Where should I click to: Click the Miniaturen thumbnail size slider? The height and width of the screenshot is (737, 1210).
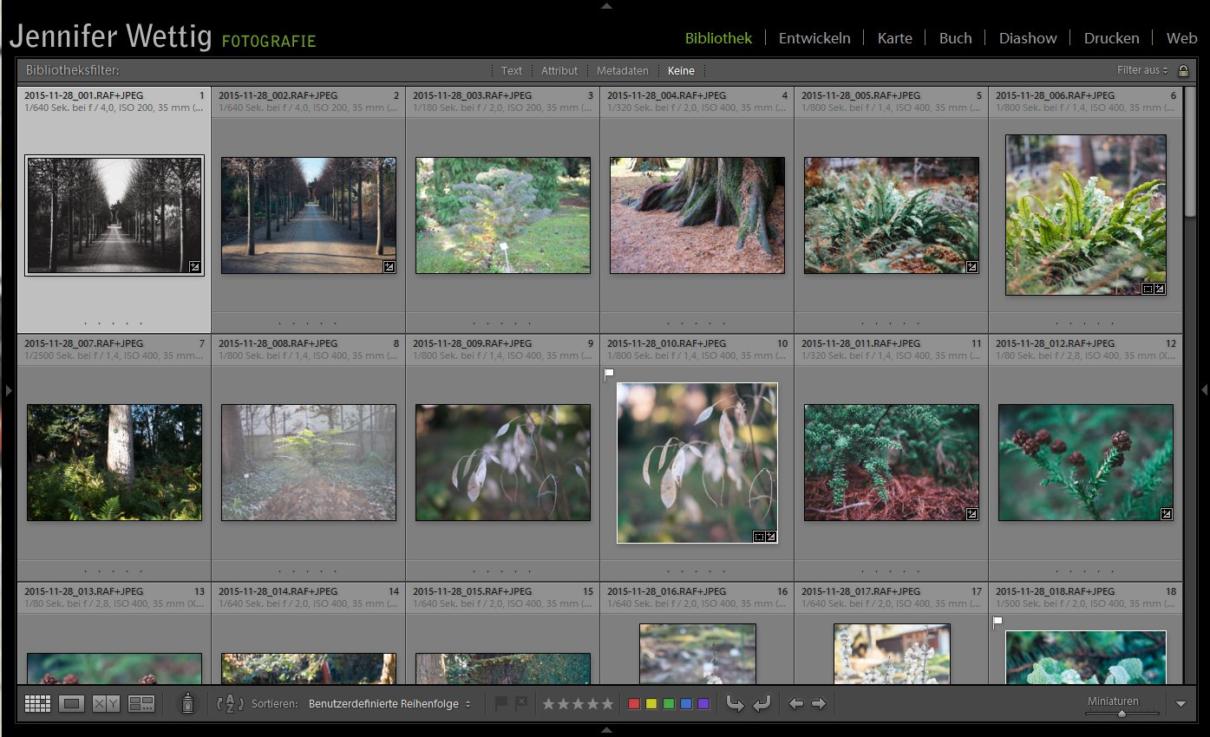[1122, 713]
